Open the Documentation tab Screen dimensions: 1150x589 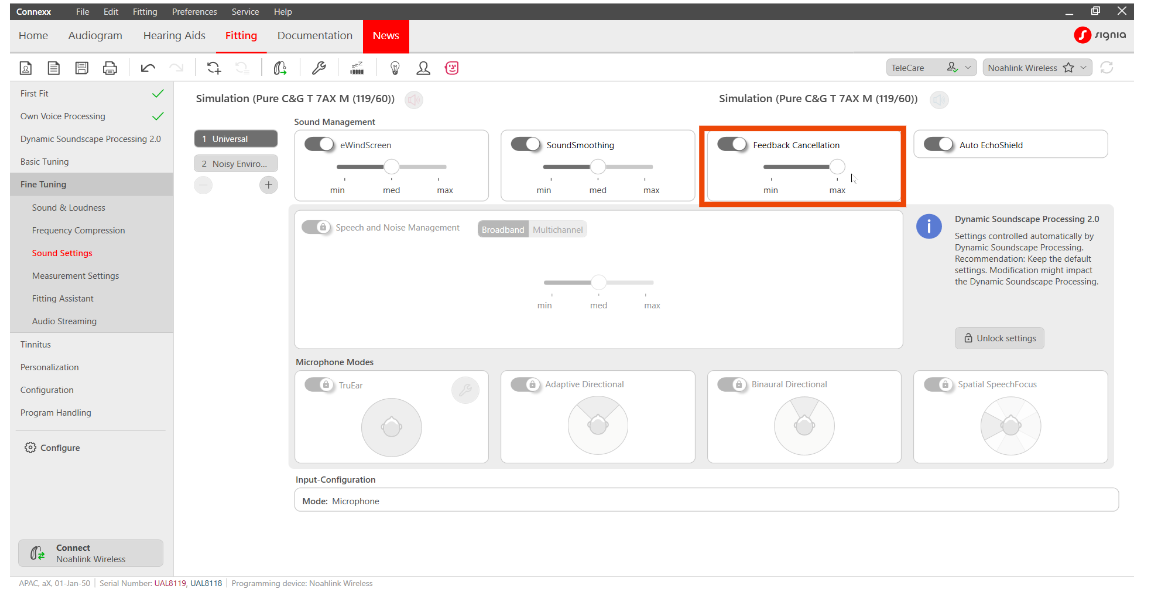pos(315,35)
